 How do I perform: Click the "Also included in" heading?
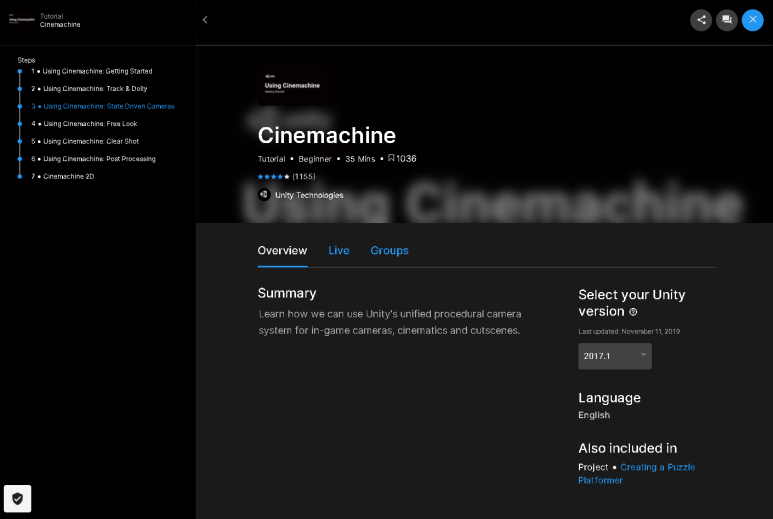point(628,448)
